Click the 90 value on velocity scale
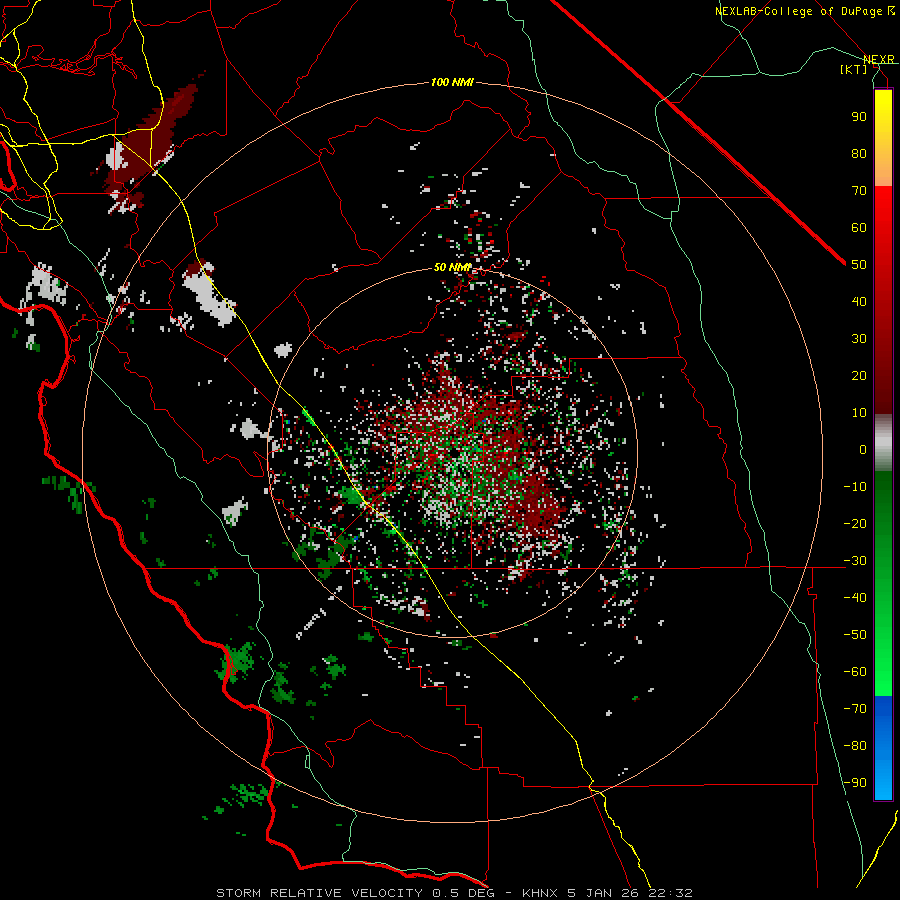Screen dimensions: 900x900 [x=859, y=117]
